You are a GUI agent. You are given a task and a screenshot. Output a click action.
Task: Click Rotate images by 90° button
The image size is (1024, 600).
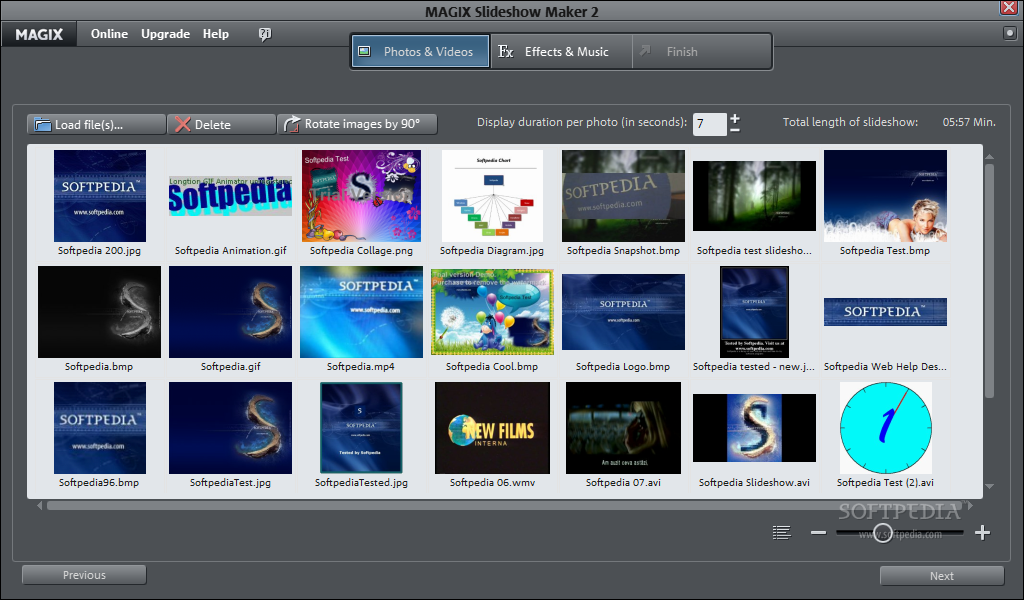point(357,124)
